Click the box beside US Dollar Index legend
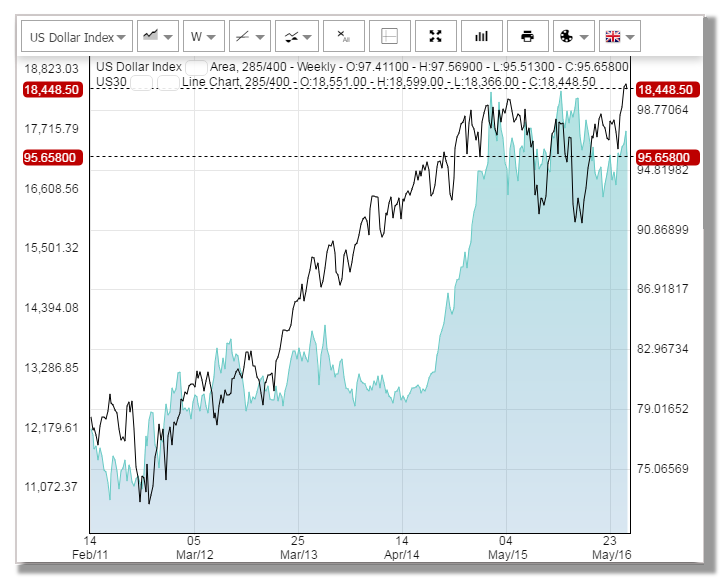This screenshot has height=585, width=725. click(196, 67)
